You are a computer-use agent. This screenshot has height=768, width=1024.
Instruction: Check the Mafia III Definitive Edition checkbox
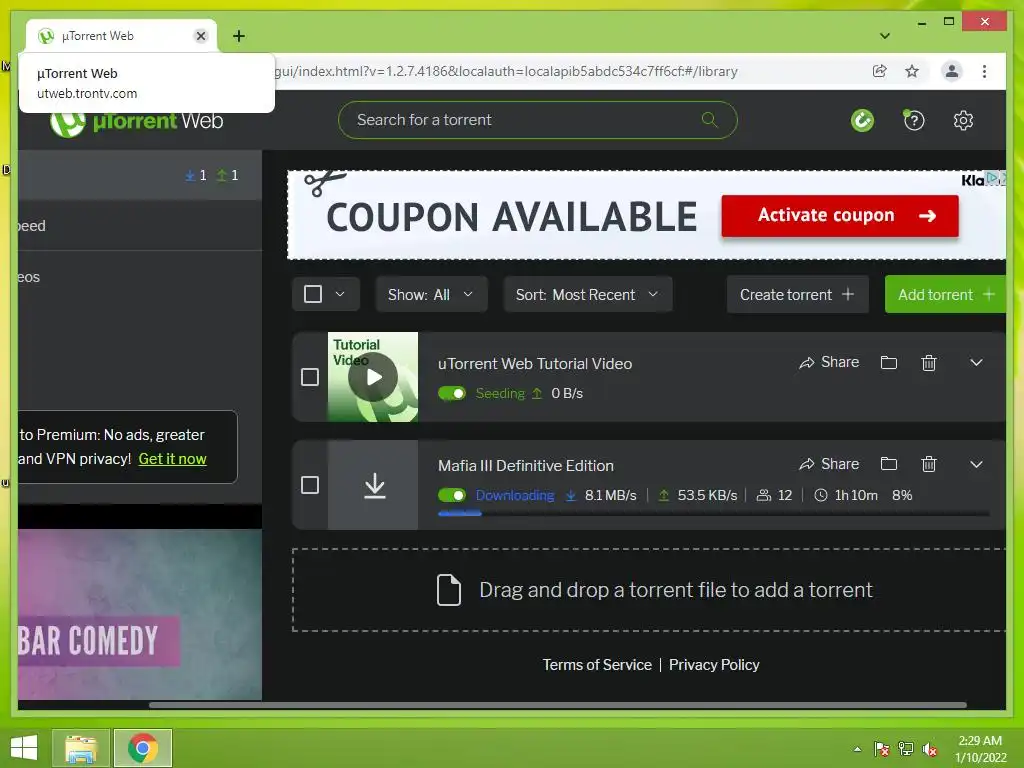310,485
